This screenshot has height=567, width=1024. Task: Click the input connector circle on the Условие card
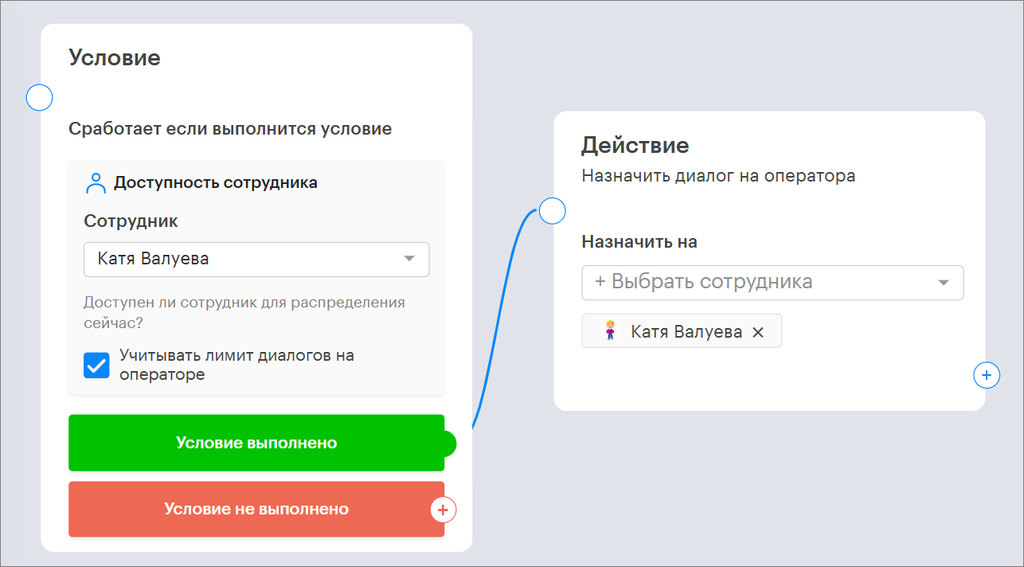tap(39, 98)
